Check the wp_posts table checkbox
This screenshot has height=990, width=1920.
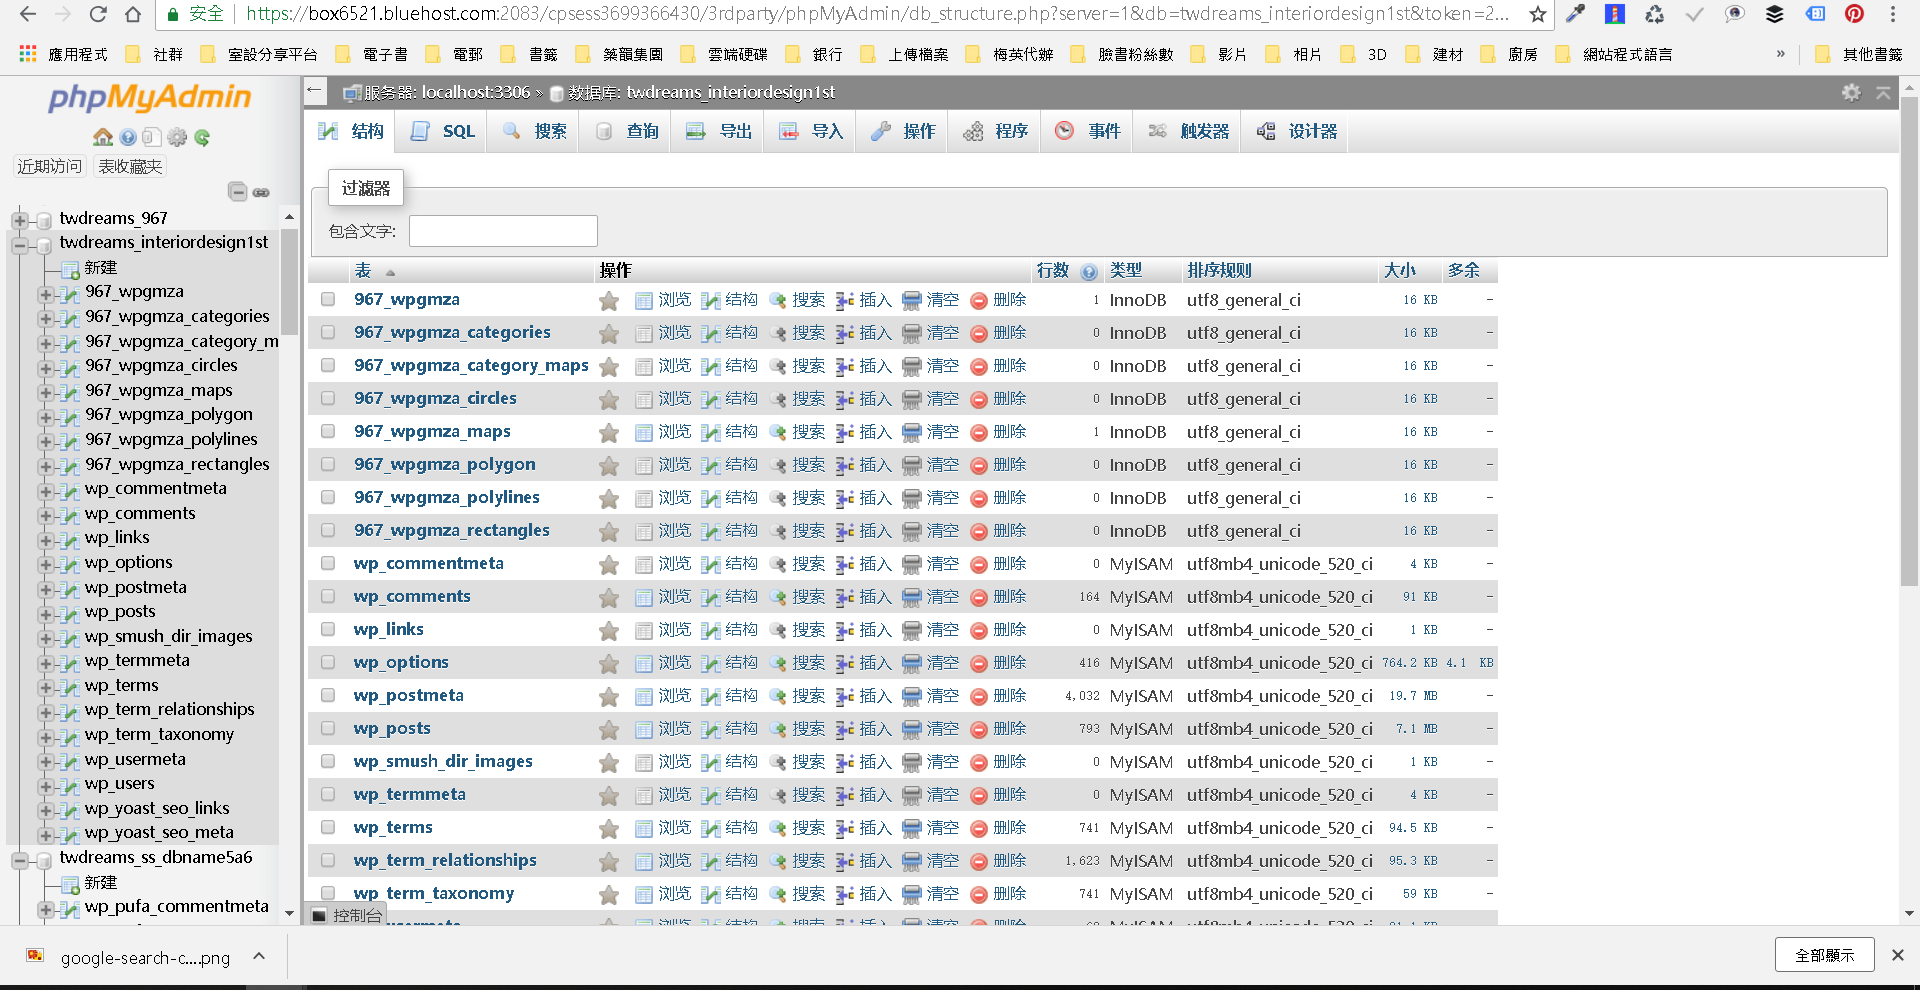pyautogui.click(x=328, y=728)
